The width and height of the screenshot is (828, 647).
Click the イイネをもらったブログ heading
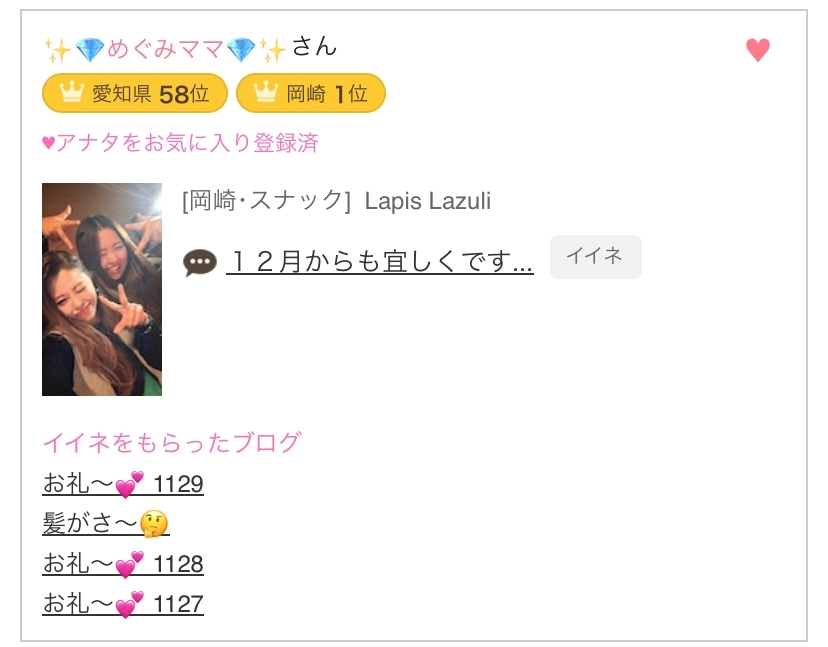[172, 443]
